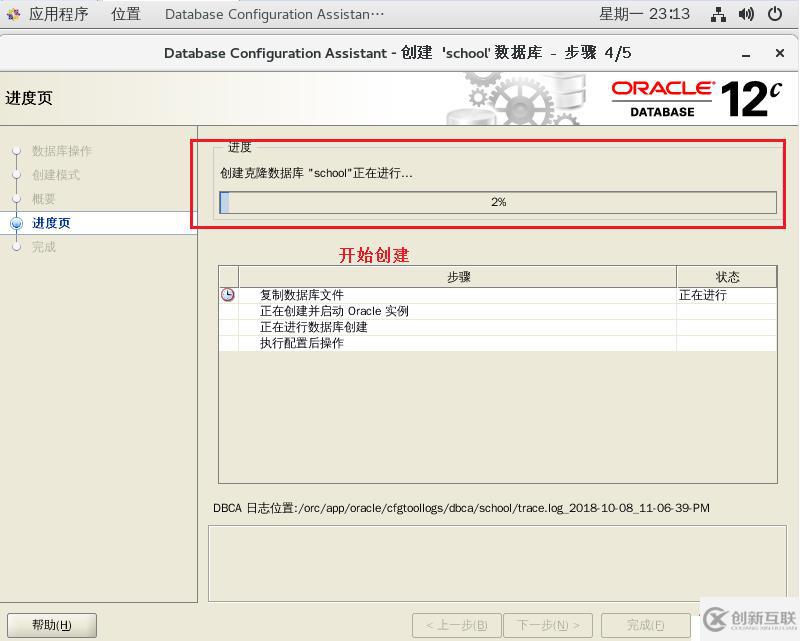
Task: Click the 星期一 23:13 clock
Action: (x=644, y=14)
